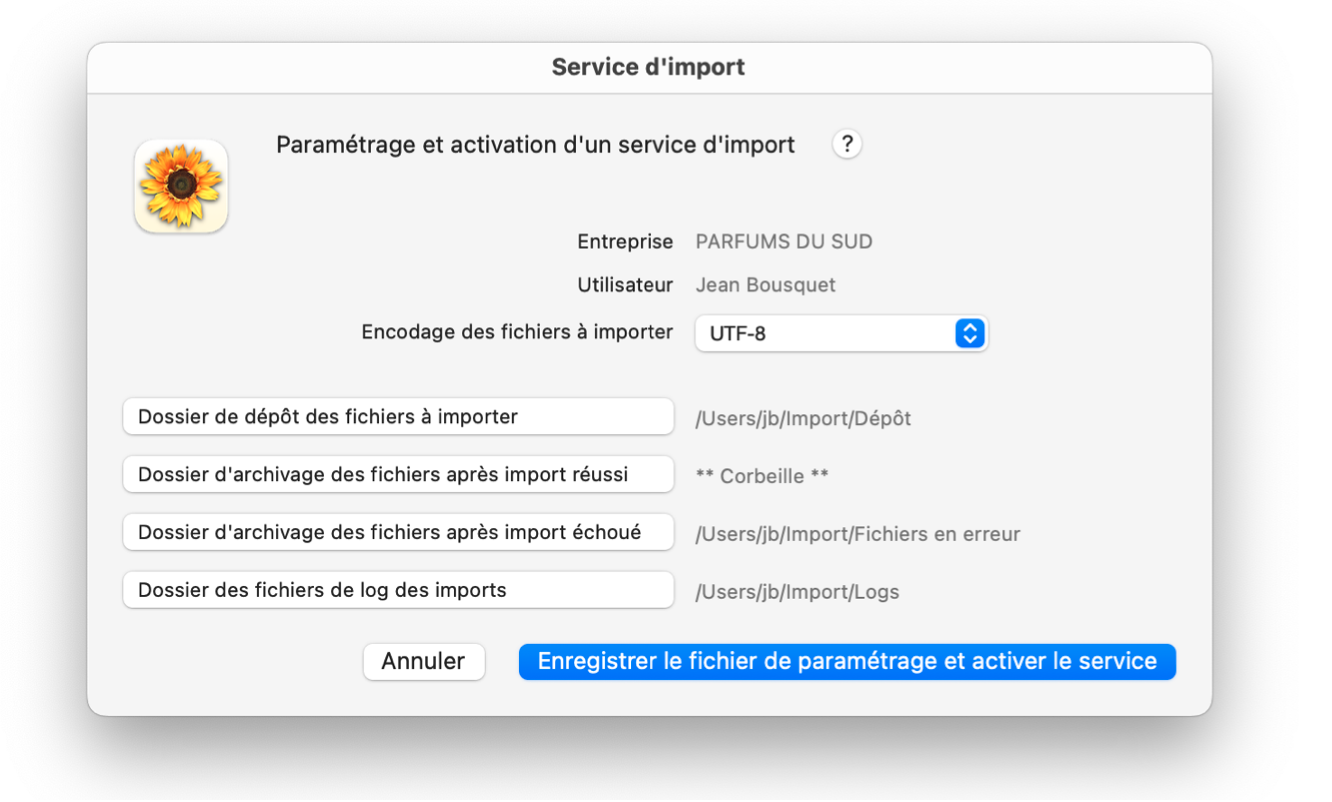This screenshot has width=1332, height=802.
Task: Expand the UTF-8 encoding dropdown
Action: [x=841, y=334]
